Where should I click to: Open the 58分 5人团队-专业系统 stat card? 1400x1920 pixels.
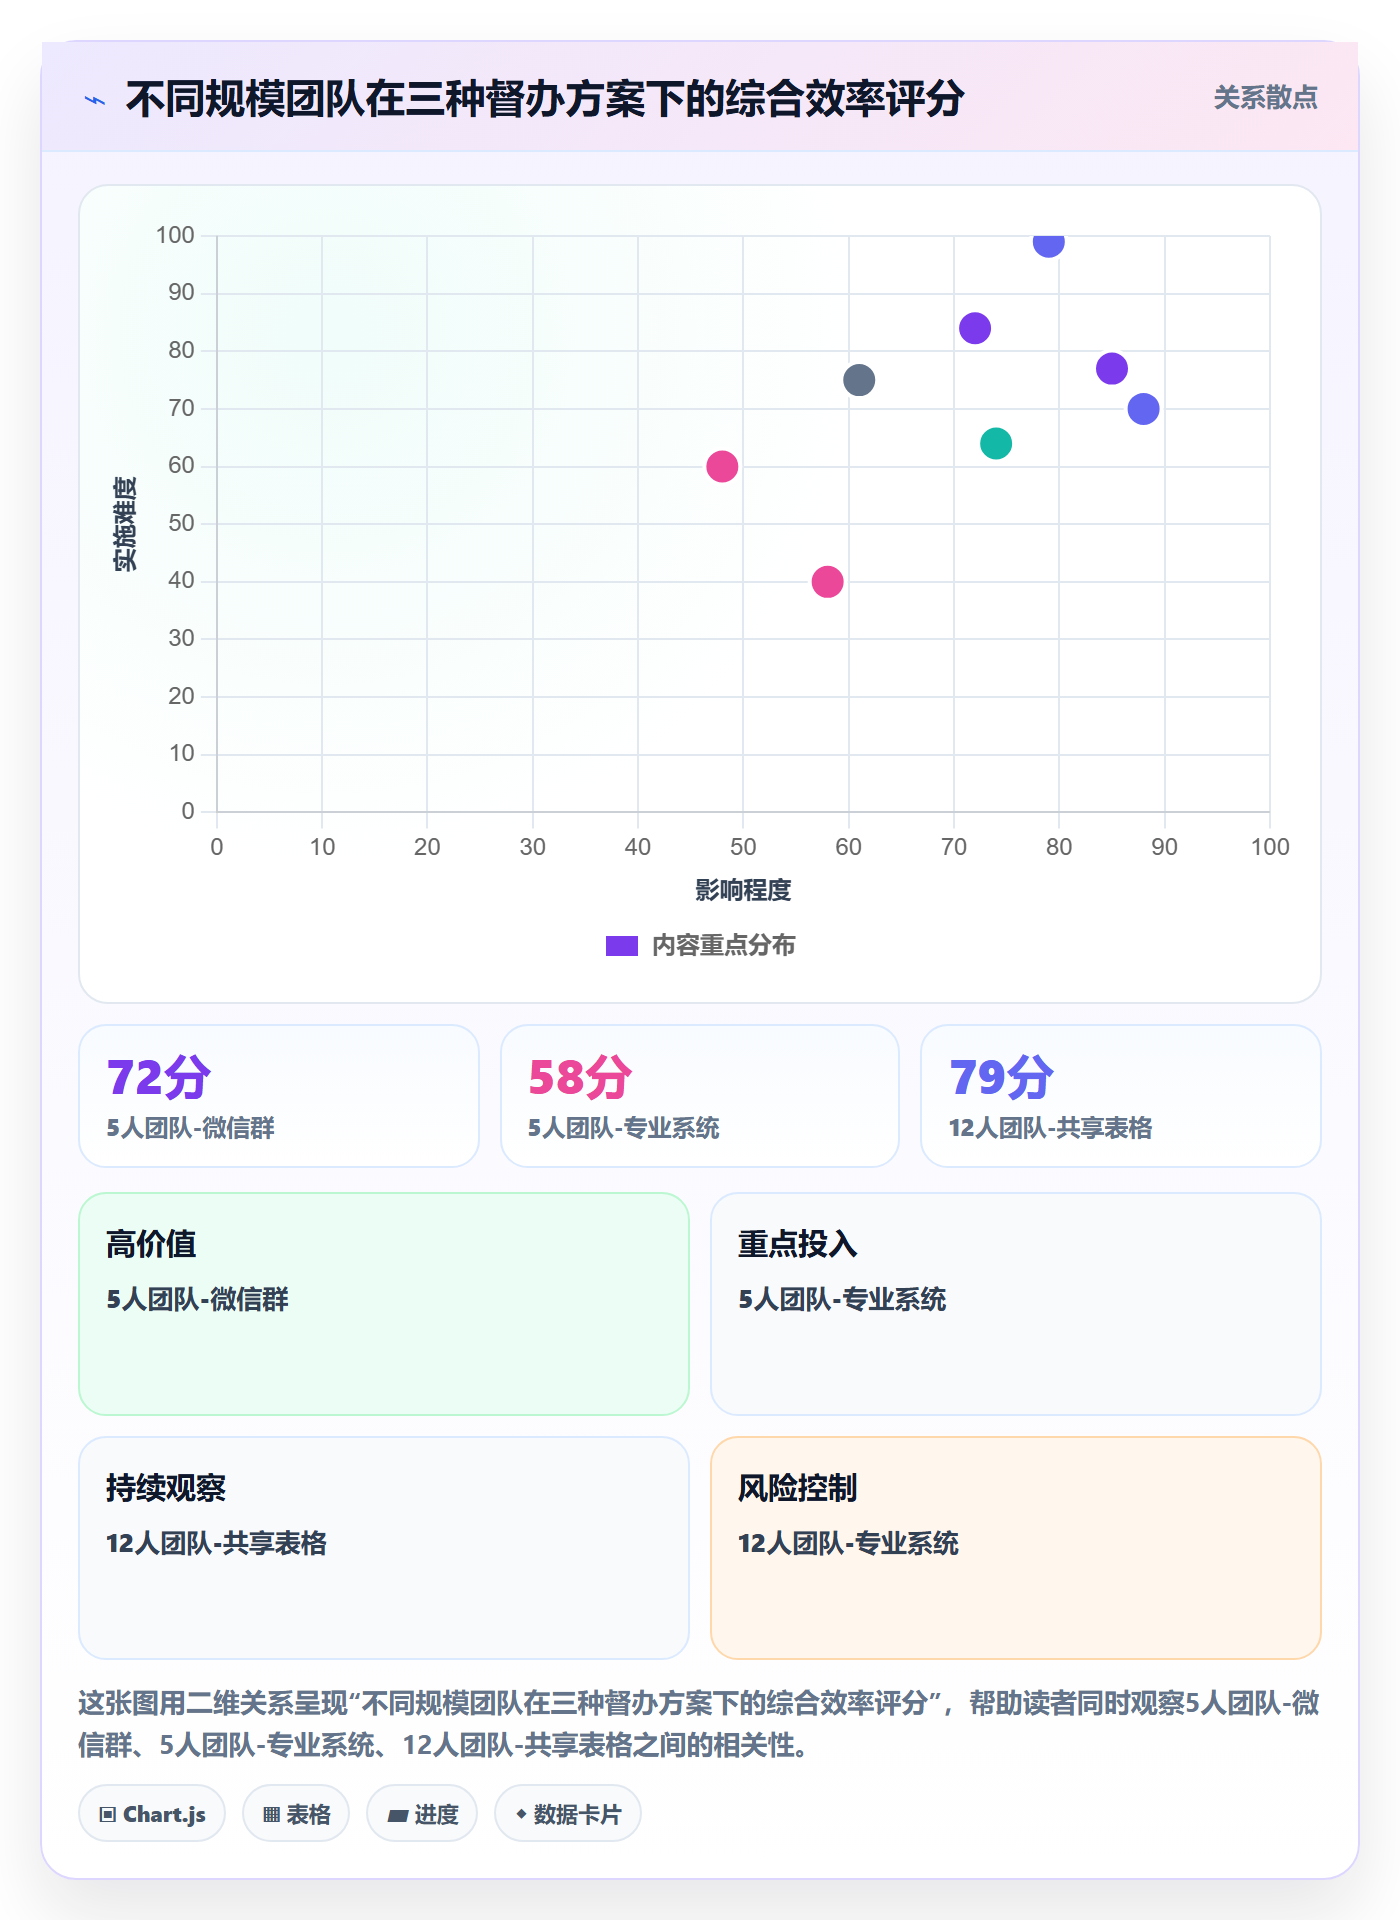[x=700, y=1096]
